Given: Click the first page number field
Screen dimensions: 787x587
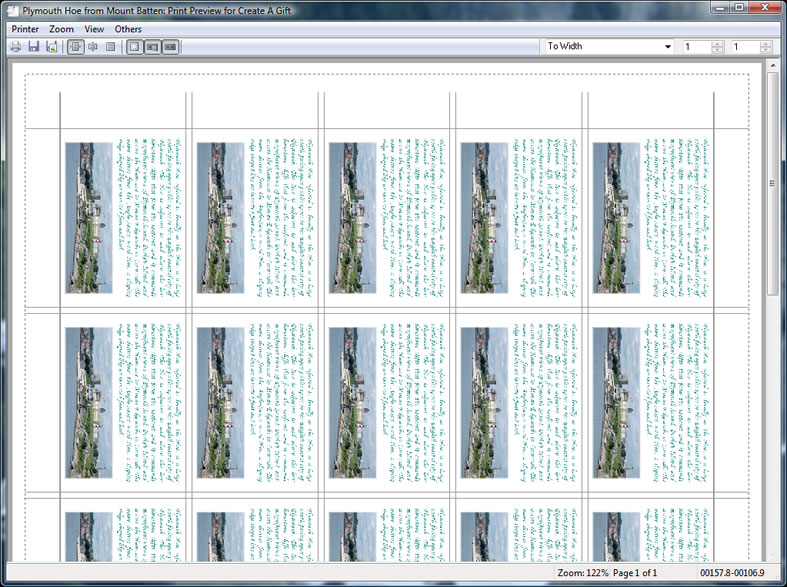Looking at the screenshot, I should point(697,47).
